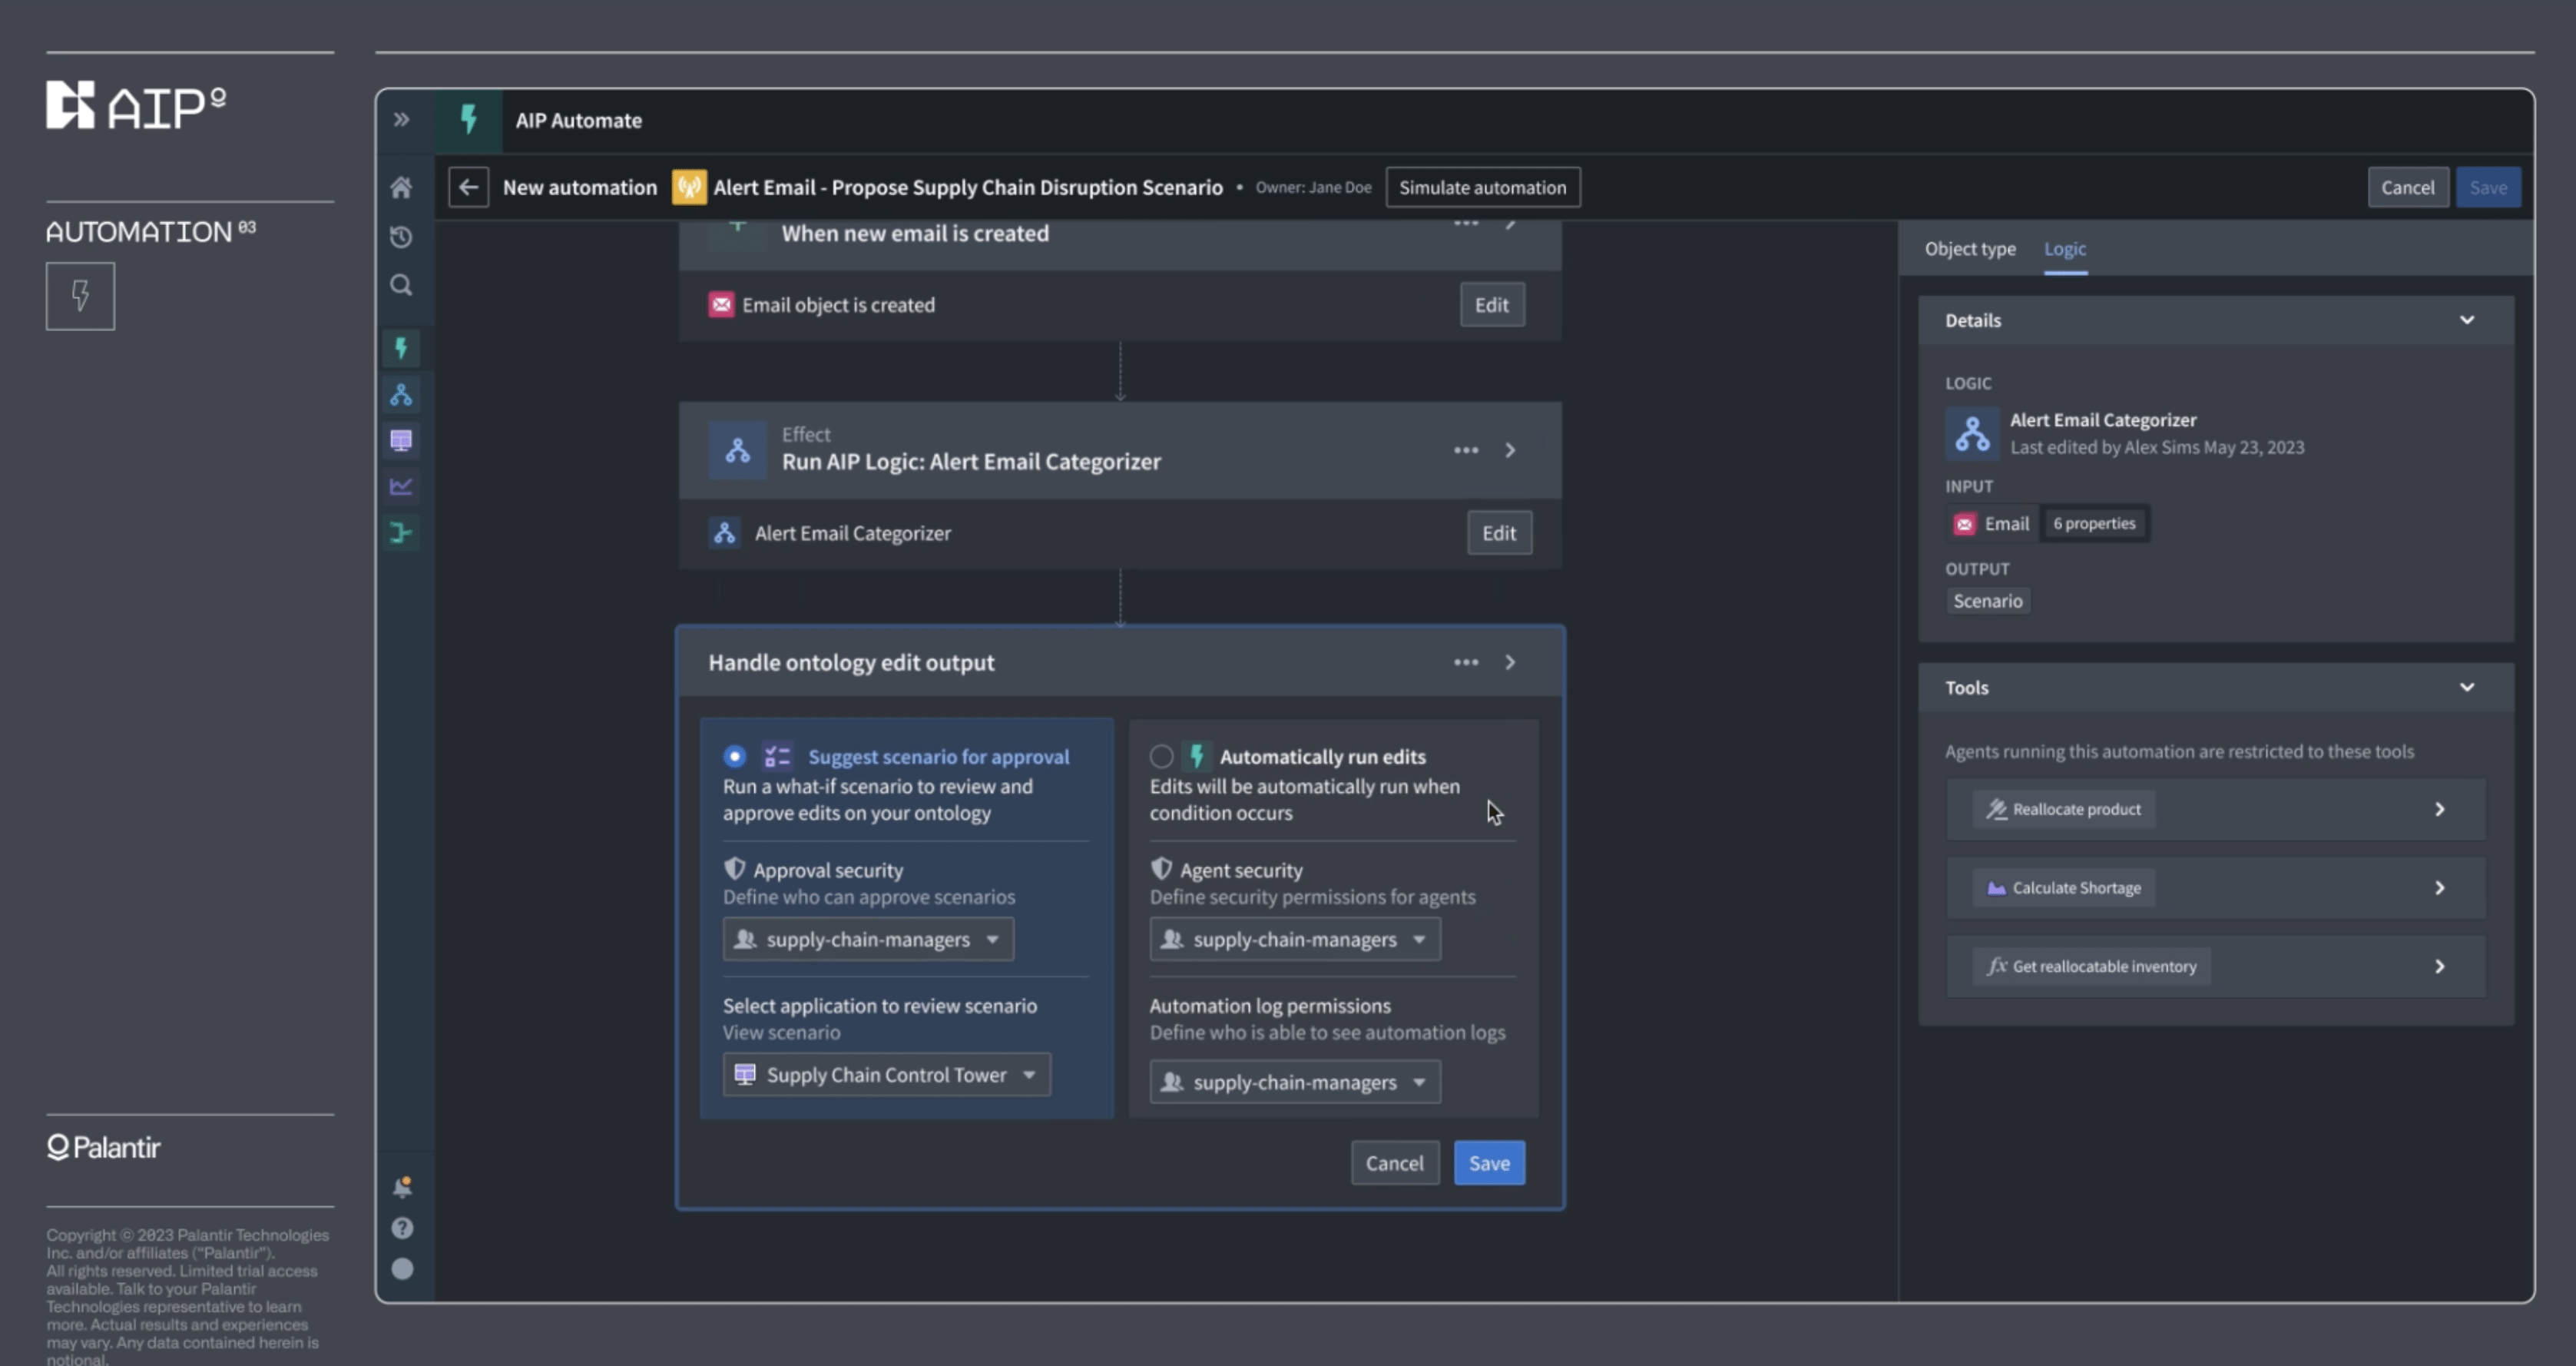
Task: Click the lightning box under AUTOMATION heading
Action: pyautogui.click(x=80, y=296)
